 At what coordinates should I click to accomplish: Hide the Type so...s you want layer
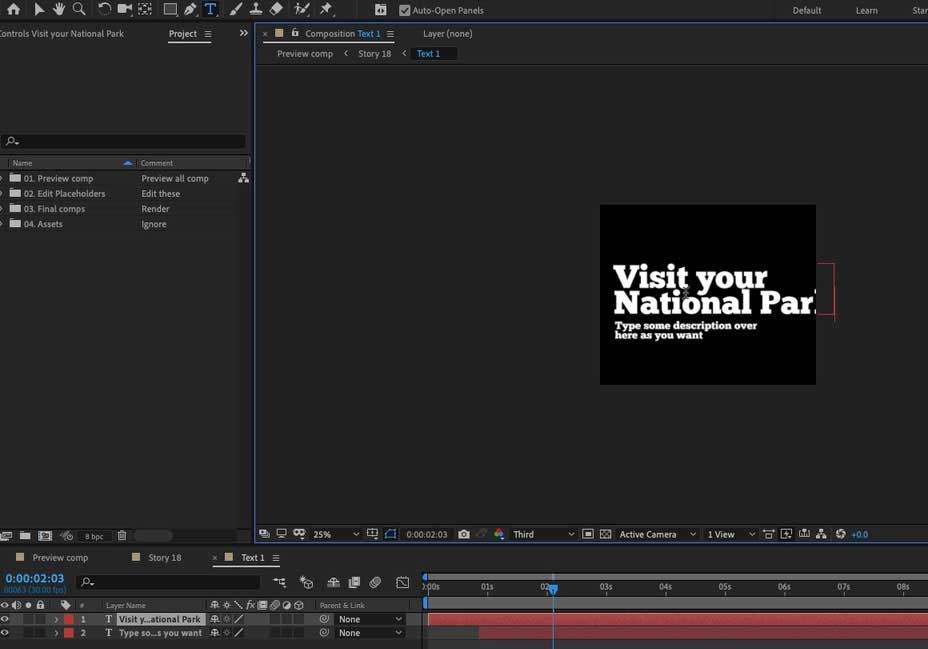click(5, 632)
